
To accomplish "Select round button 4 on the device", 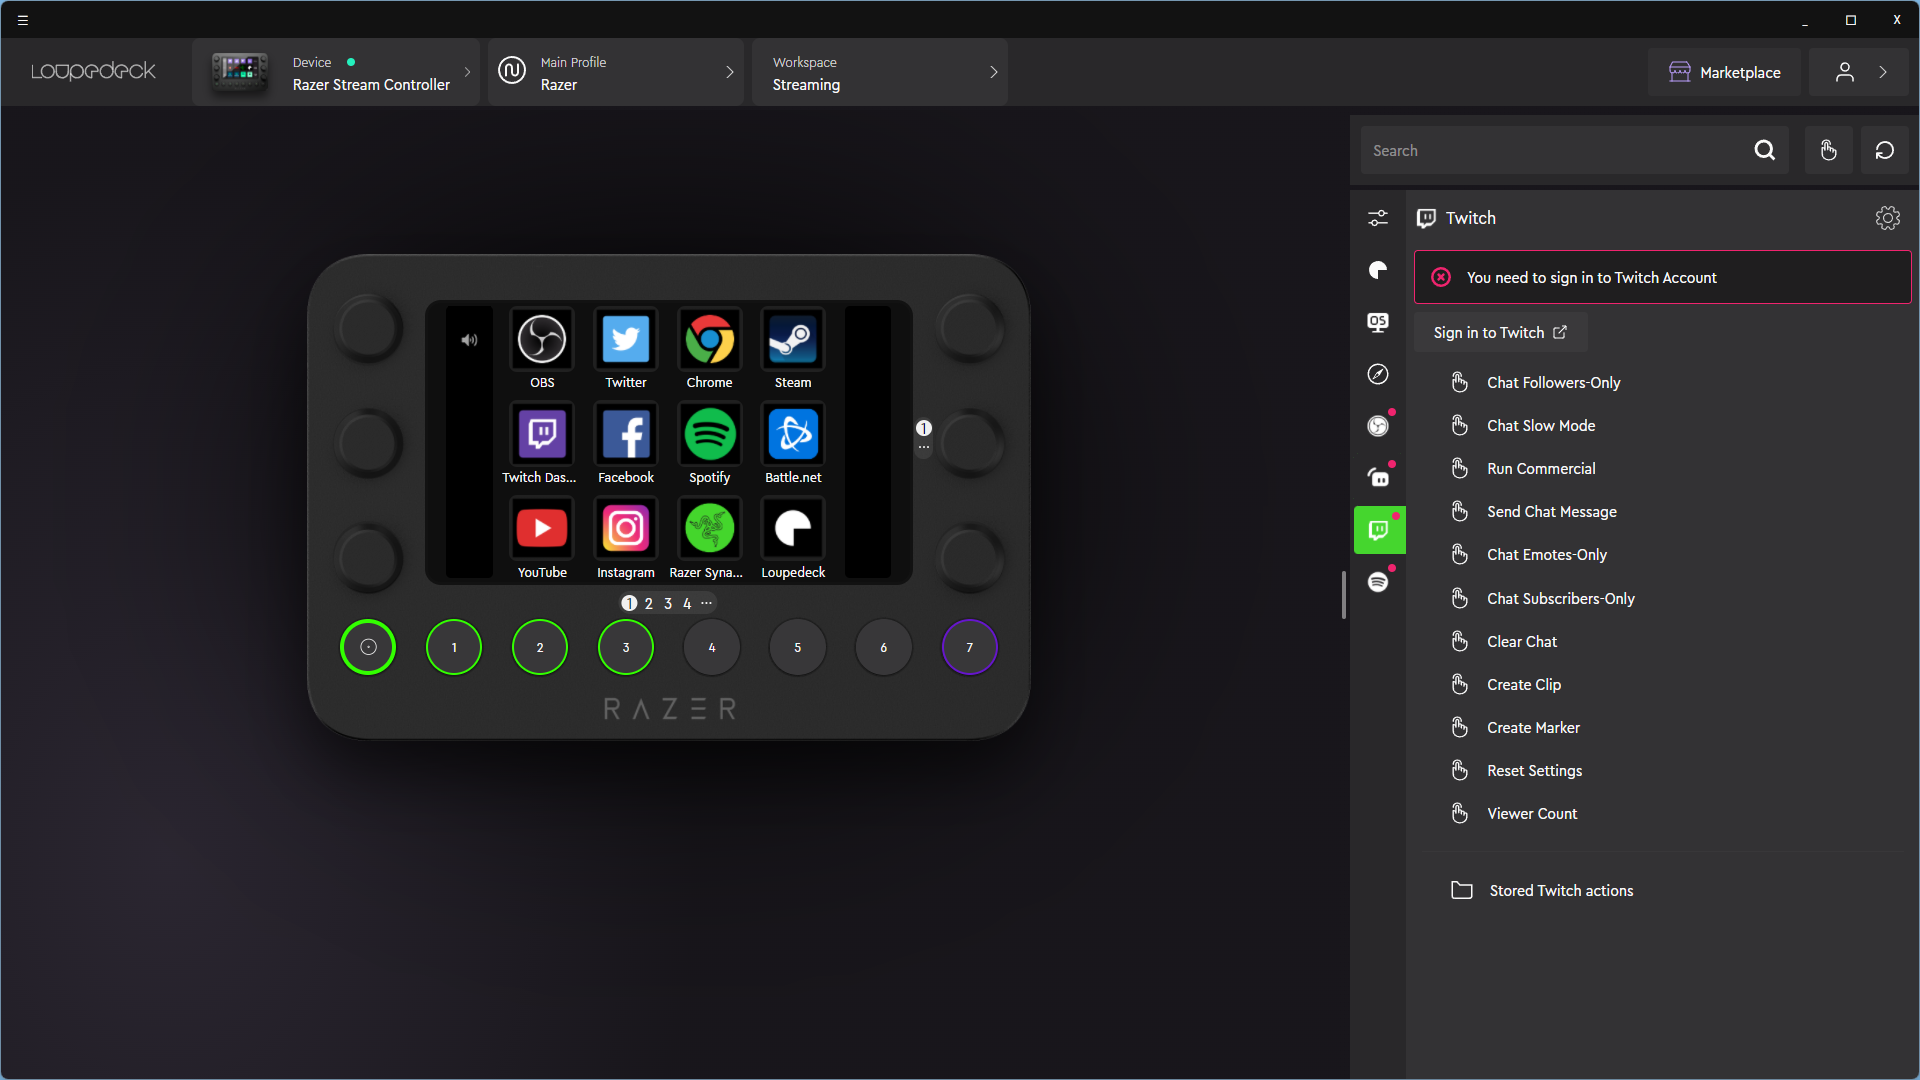I will [x=712, y=647].
